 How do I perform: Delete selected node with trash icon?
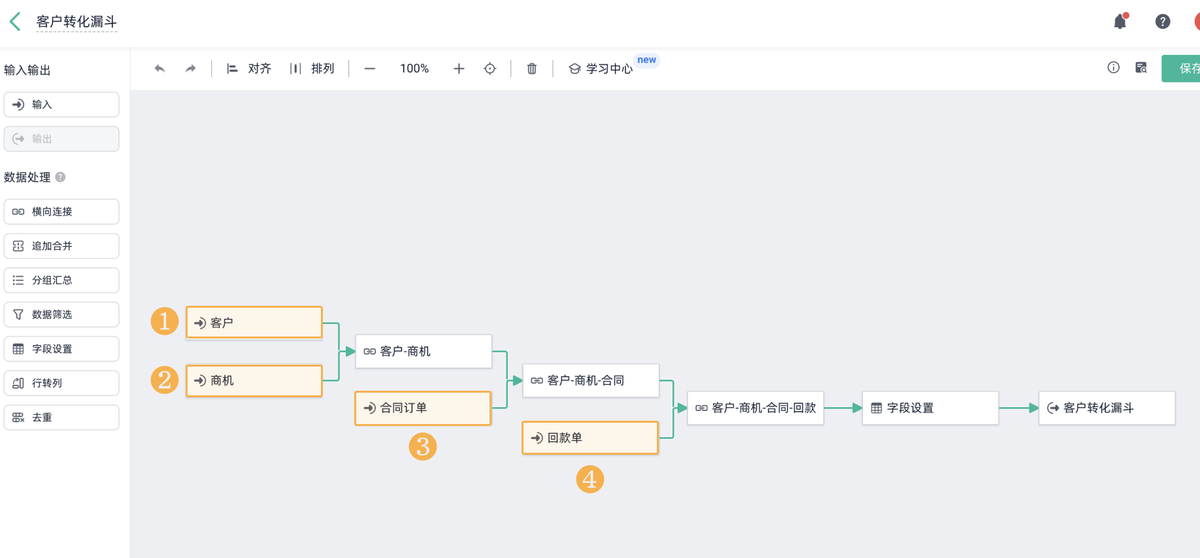[532, 69]
